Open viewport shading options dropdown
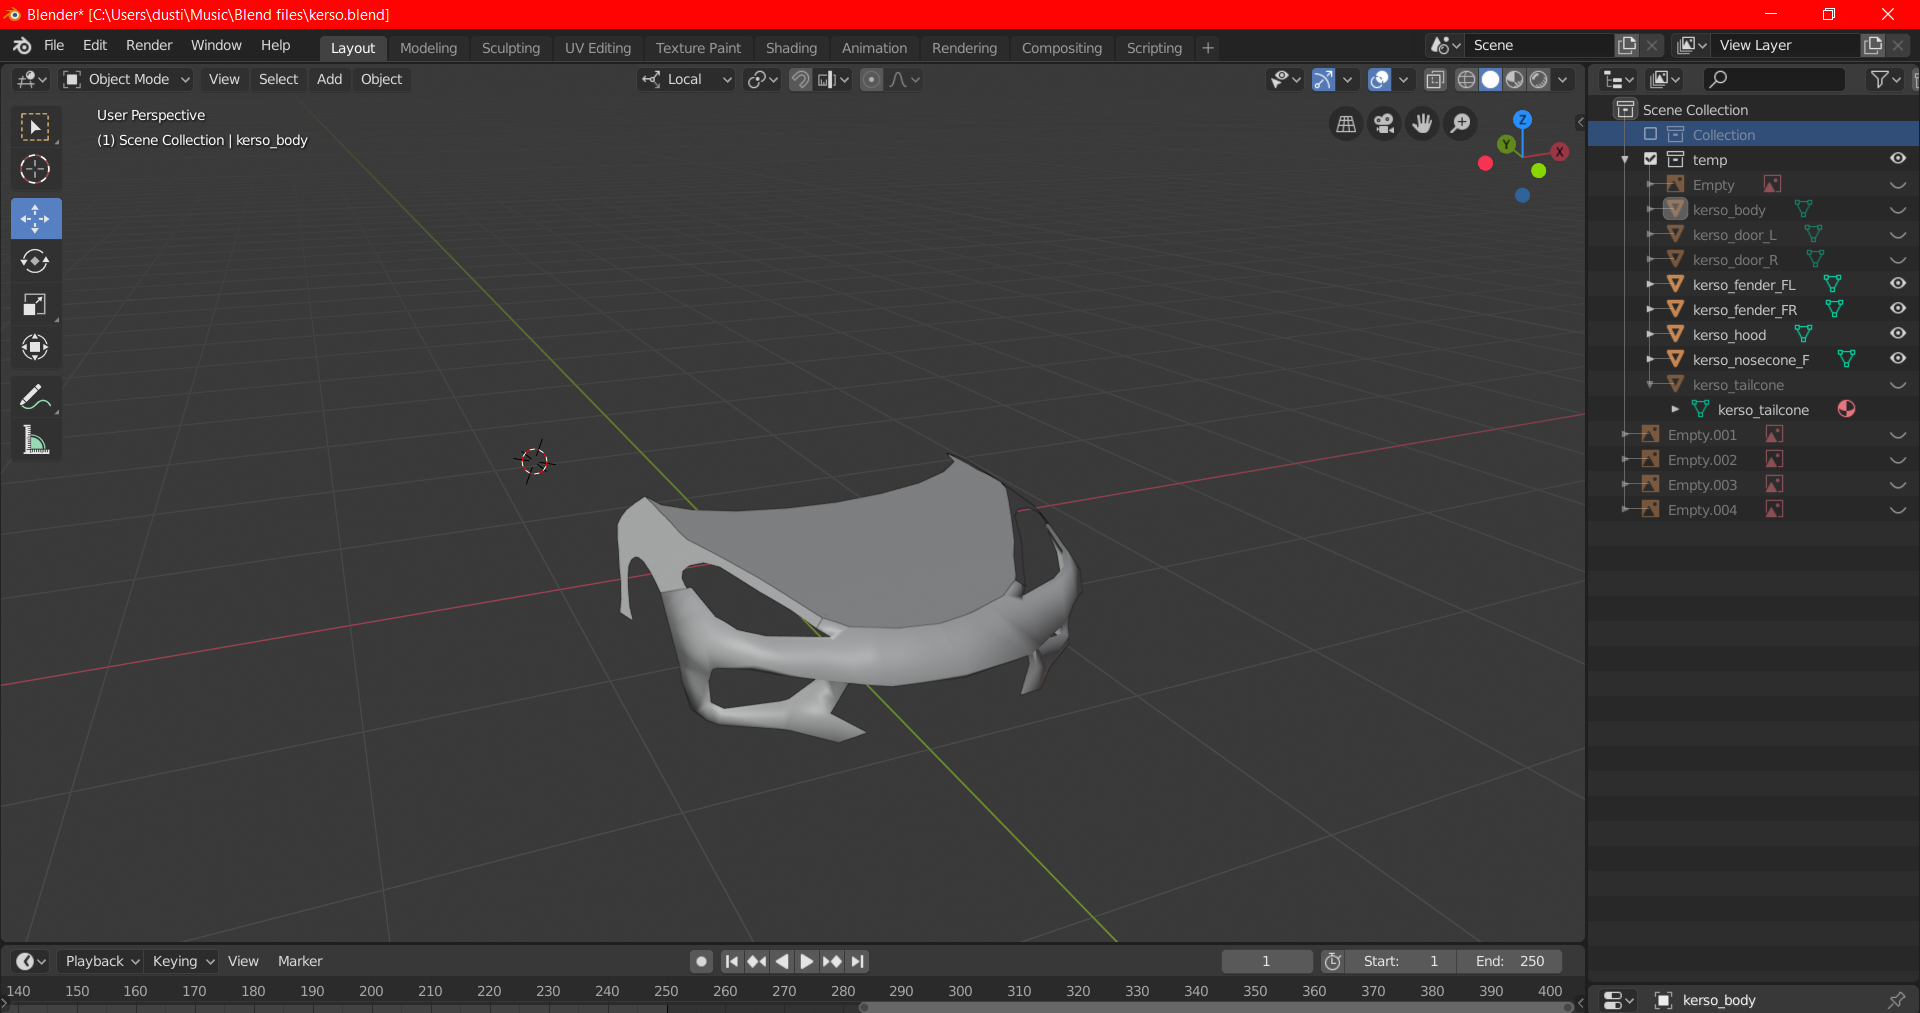This screenshot has height=1013, width=1920. [x=1563, y=79]
